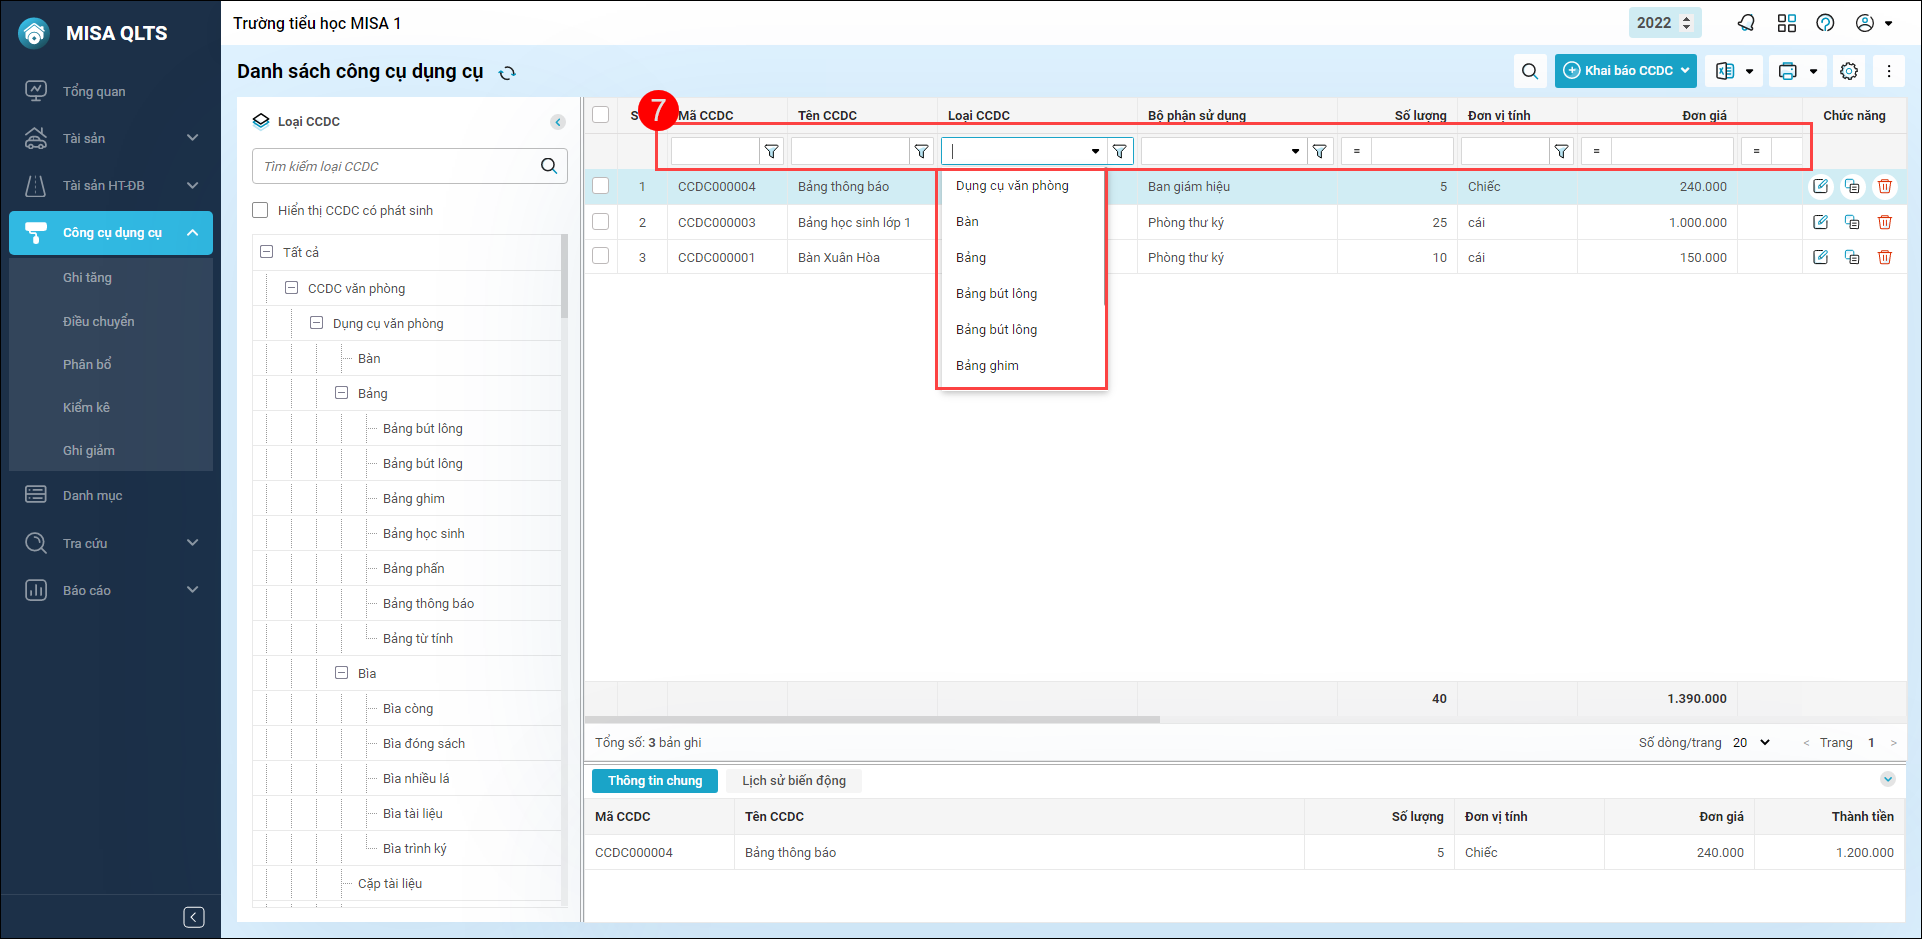The image size is (1922, 939).
Task: Open the settings gear icon
Action: click(x=1849, y=71)
